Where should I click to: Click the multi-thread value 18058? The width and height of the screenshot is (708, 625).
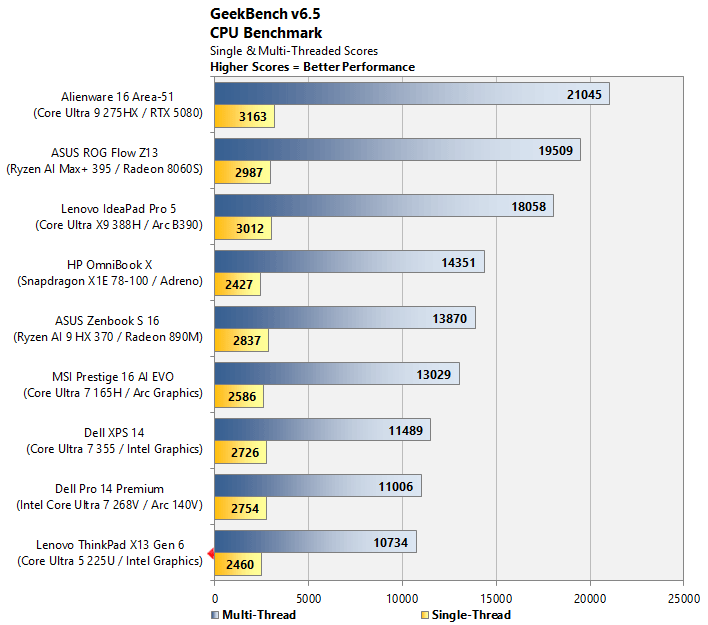pyautogui.click(x=528, y=206)
